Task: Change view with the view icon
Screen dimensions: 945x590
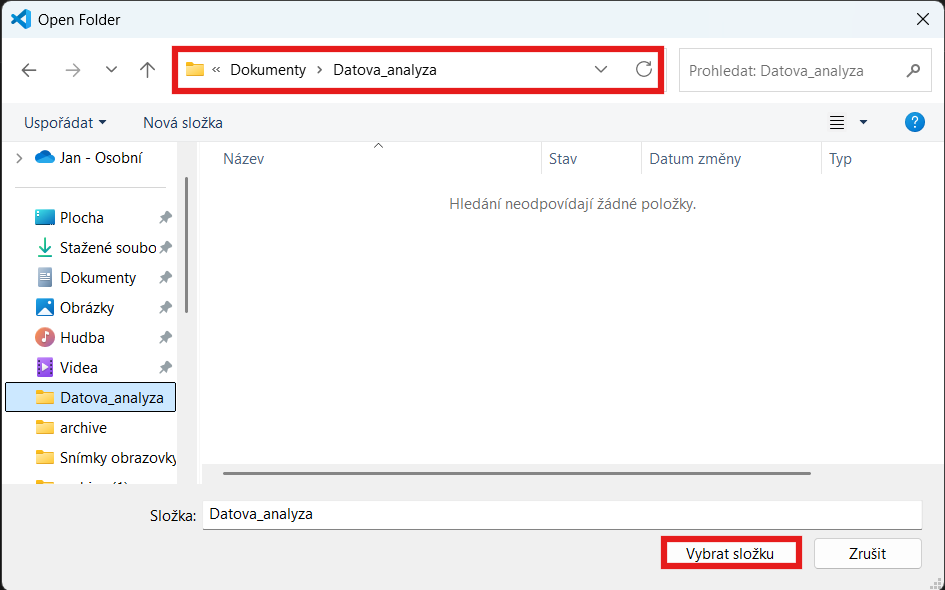Action: pyautogui.click(x=837, y=122)
